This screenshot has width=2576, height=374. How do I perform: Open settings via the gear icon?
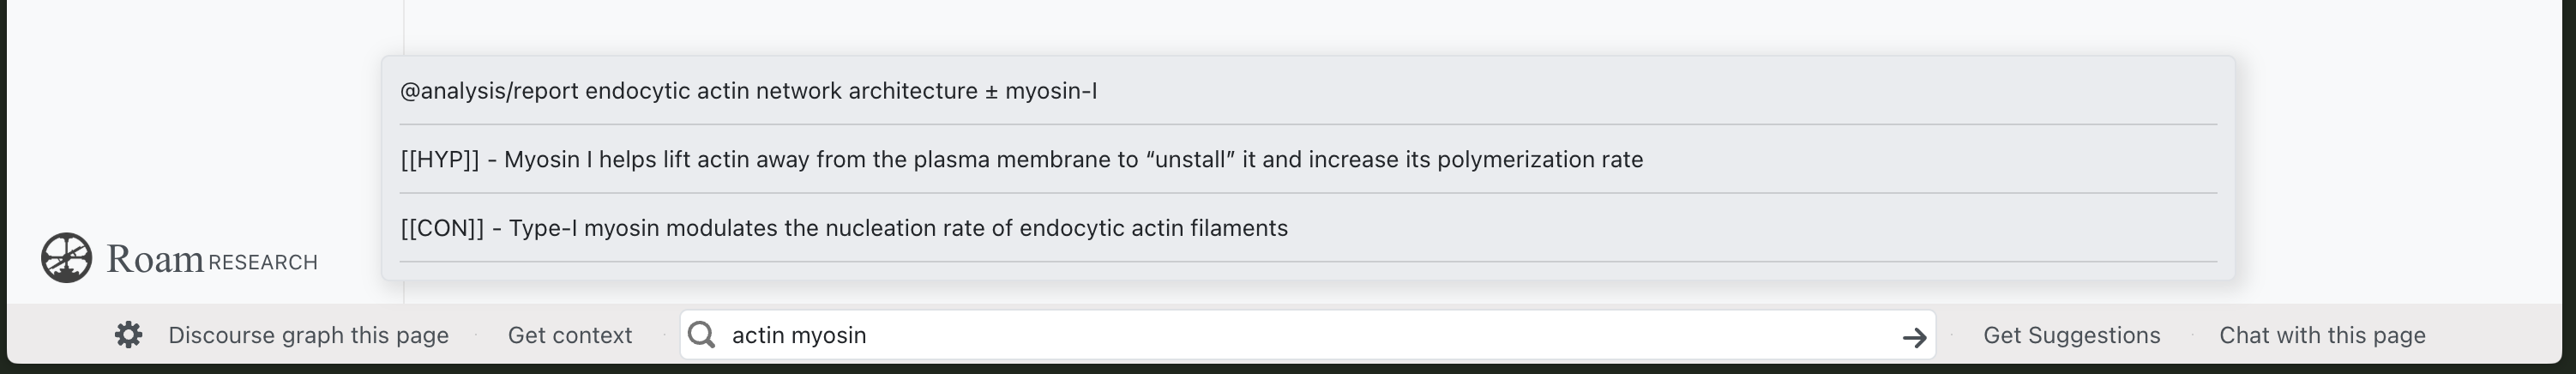coord(128,335)
